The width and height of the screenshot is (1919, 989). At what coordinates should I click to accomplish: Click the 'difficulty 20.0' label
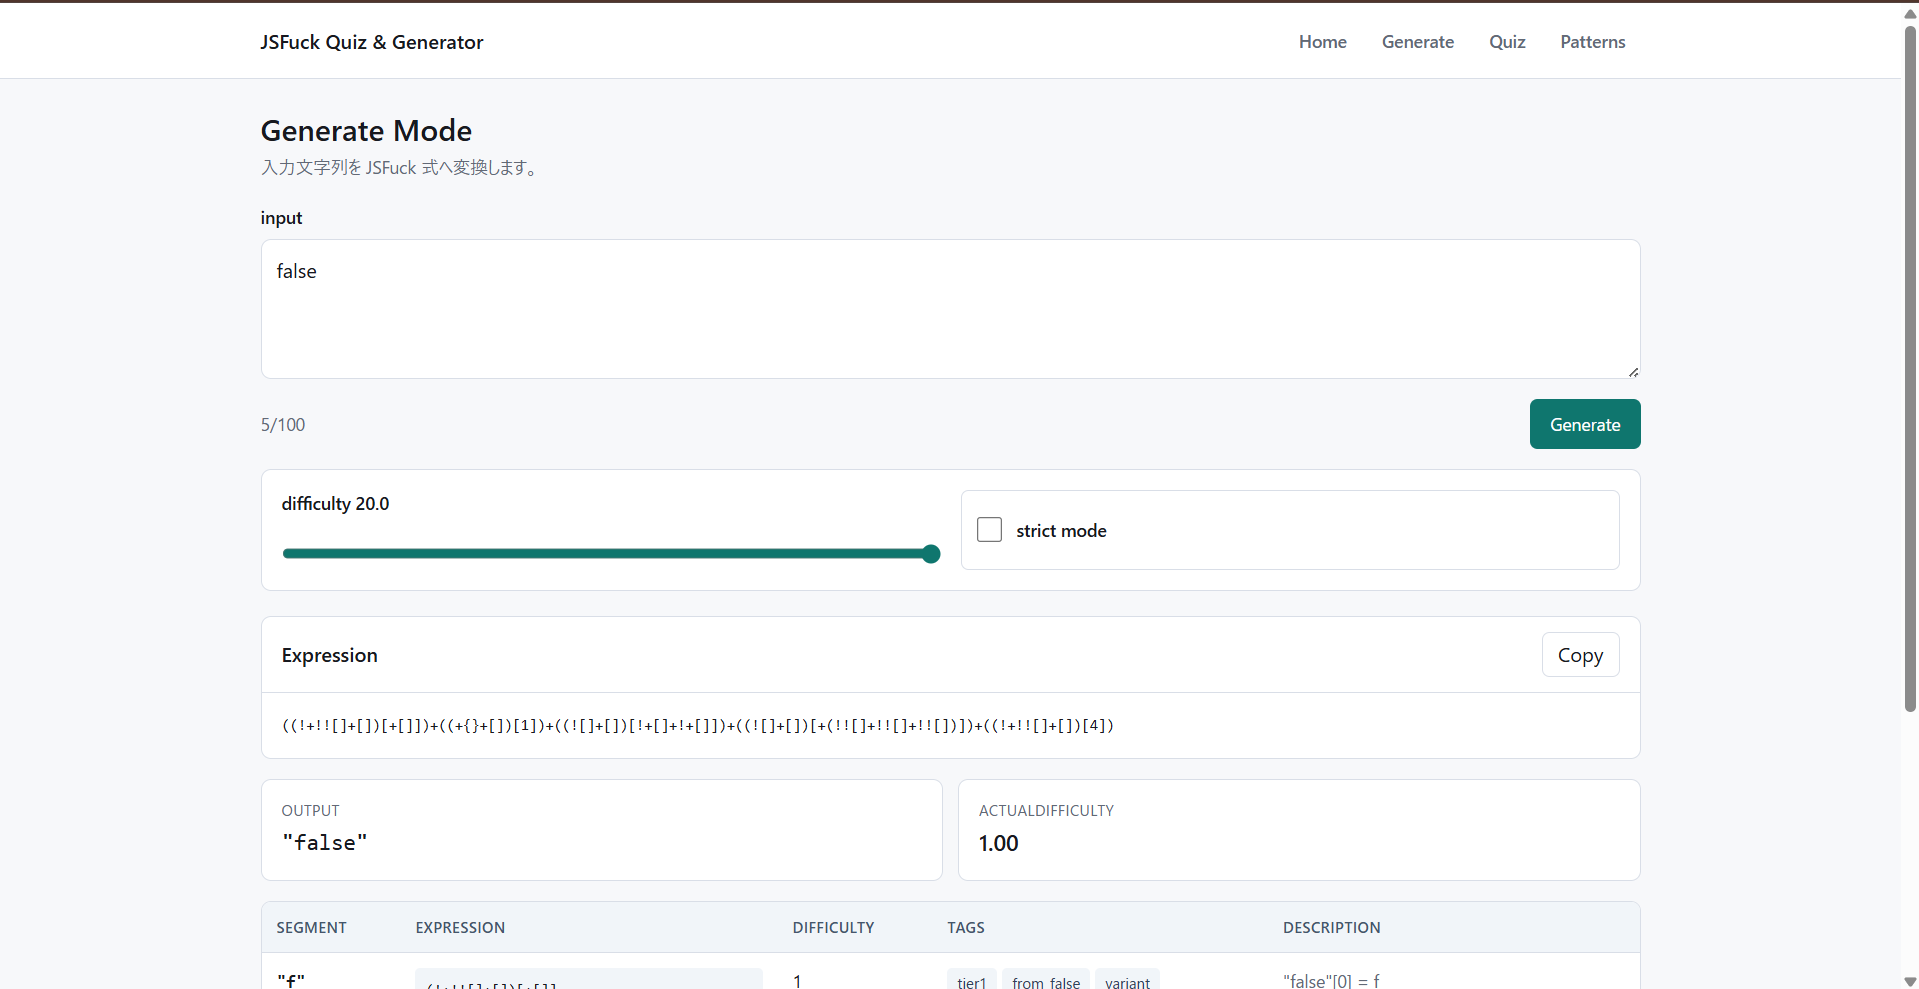[x=335, y=504]
